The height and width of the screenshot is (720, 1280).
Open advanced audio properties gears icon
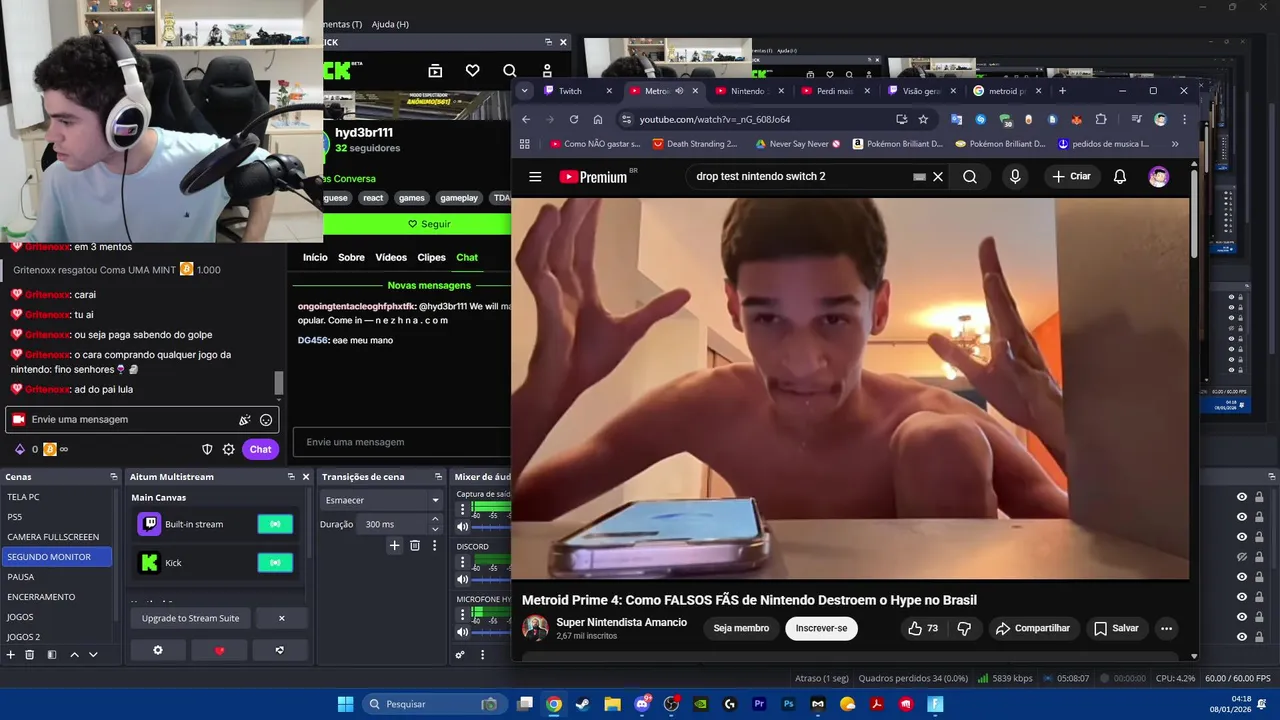click(460, 655)
